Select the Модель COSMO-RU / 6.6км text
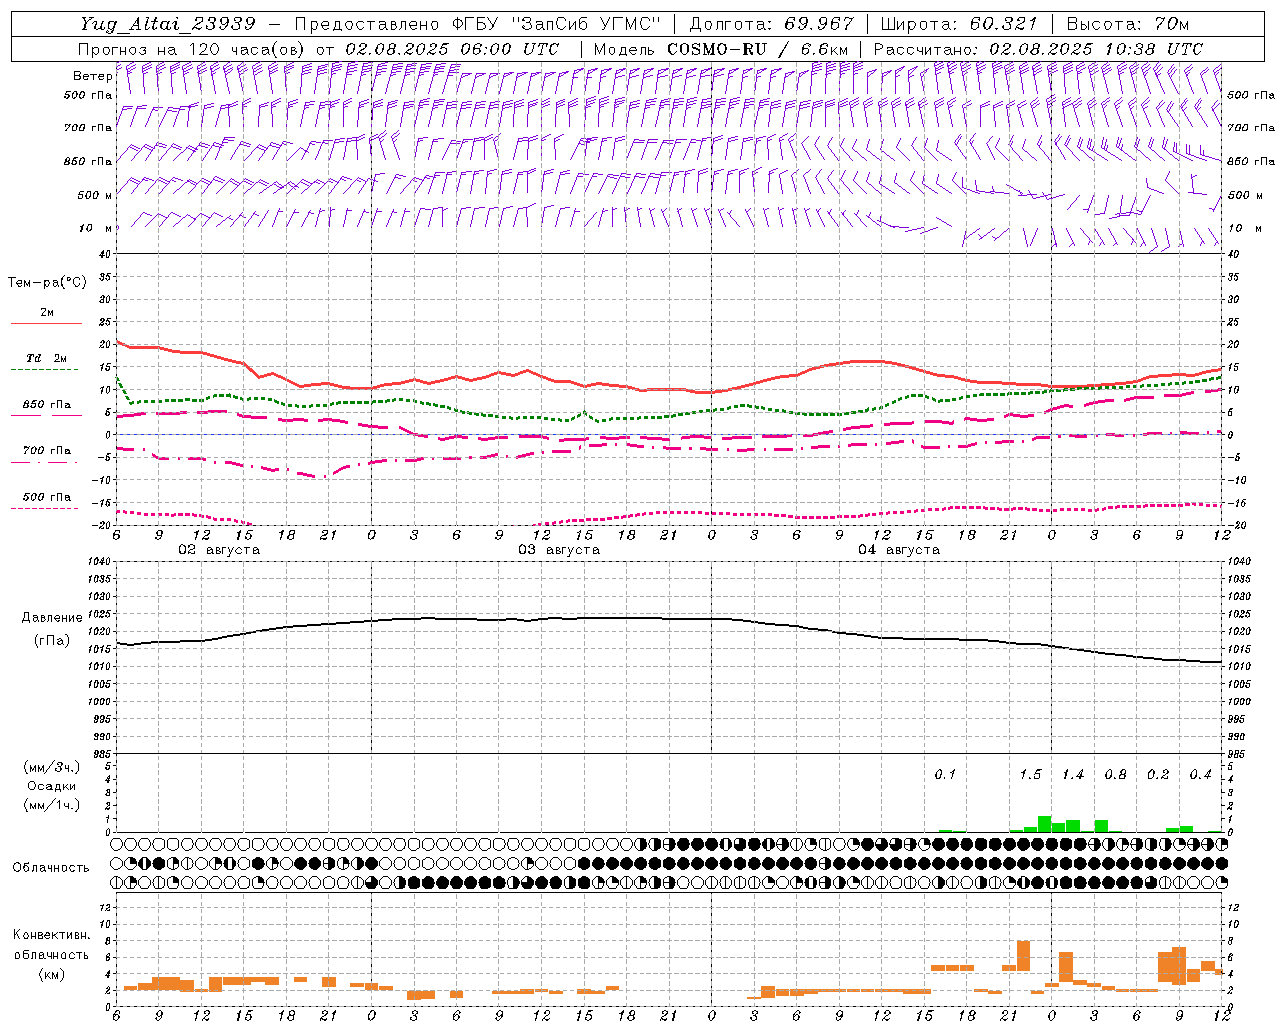 pyautogui.click(x=721, y=49)
